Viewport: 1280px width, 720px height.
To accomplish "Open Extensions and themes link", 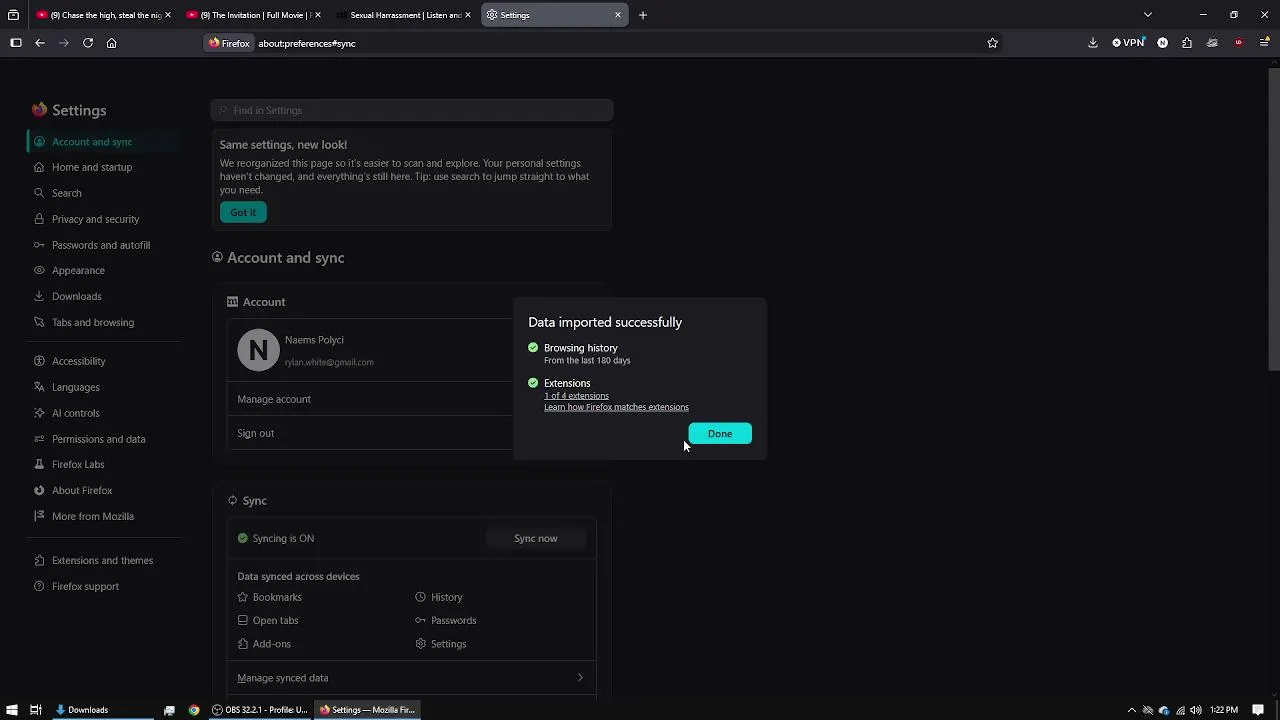I will pyautogui.click(x=102, y=560).
